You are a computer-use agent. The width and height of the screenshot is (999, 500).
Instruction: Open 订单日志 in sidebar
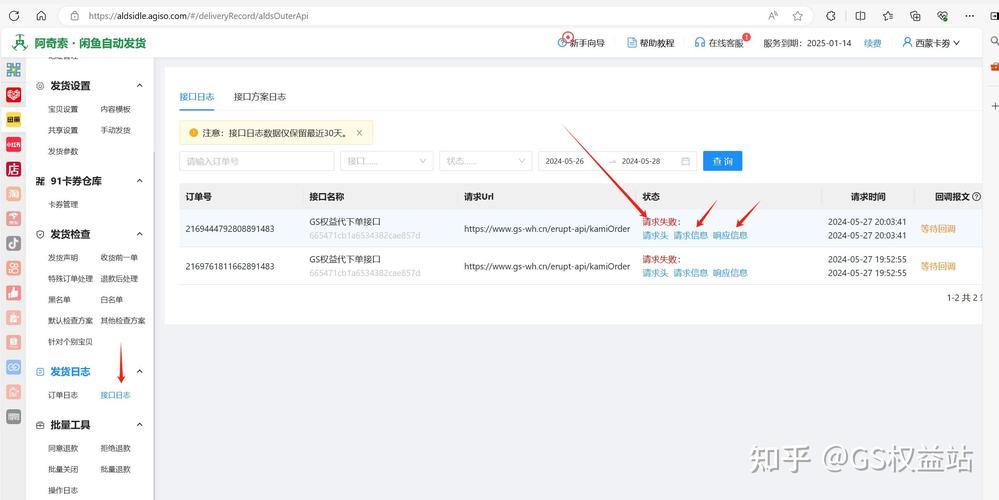click(63, 395)
